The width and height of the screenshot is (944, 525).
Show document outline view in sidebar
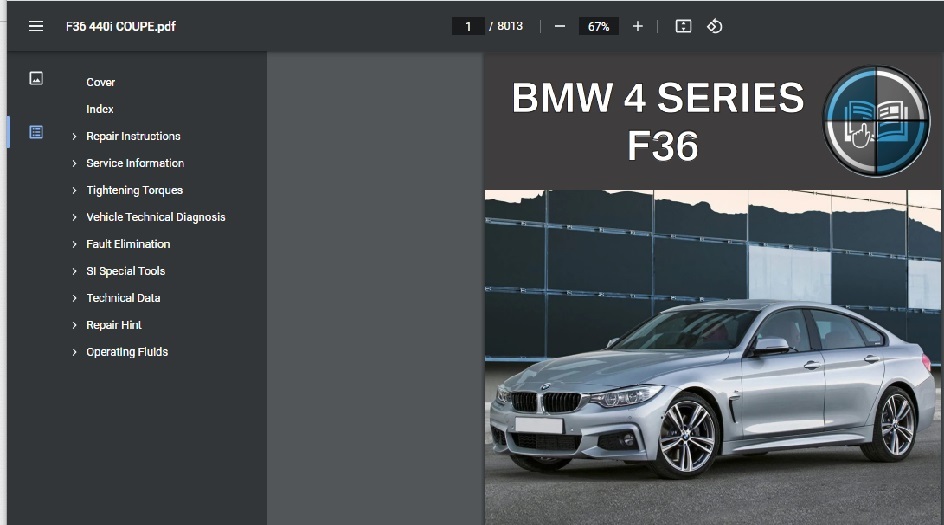pos(36,132)
